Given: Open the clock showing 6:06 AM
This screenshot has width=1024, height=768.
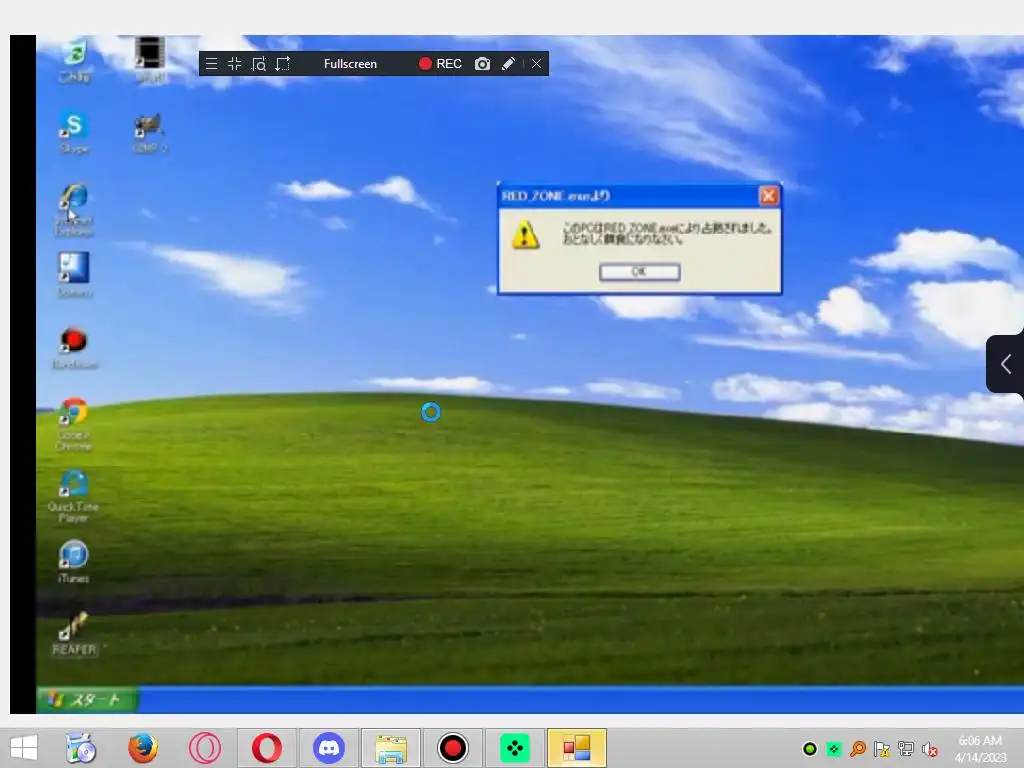Looking at the screenshot, I should tap(980, 749).
